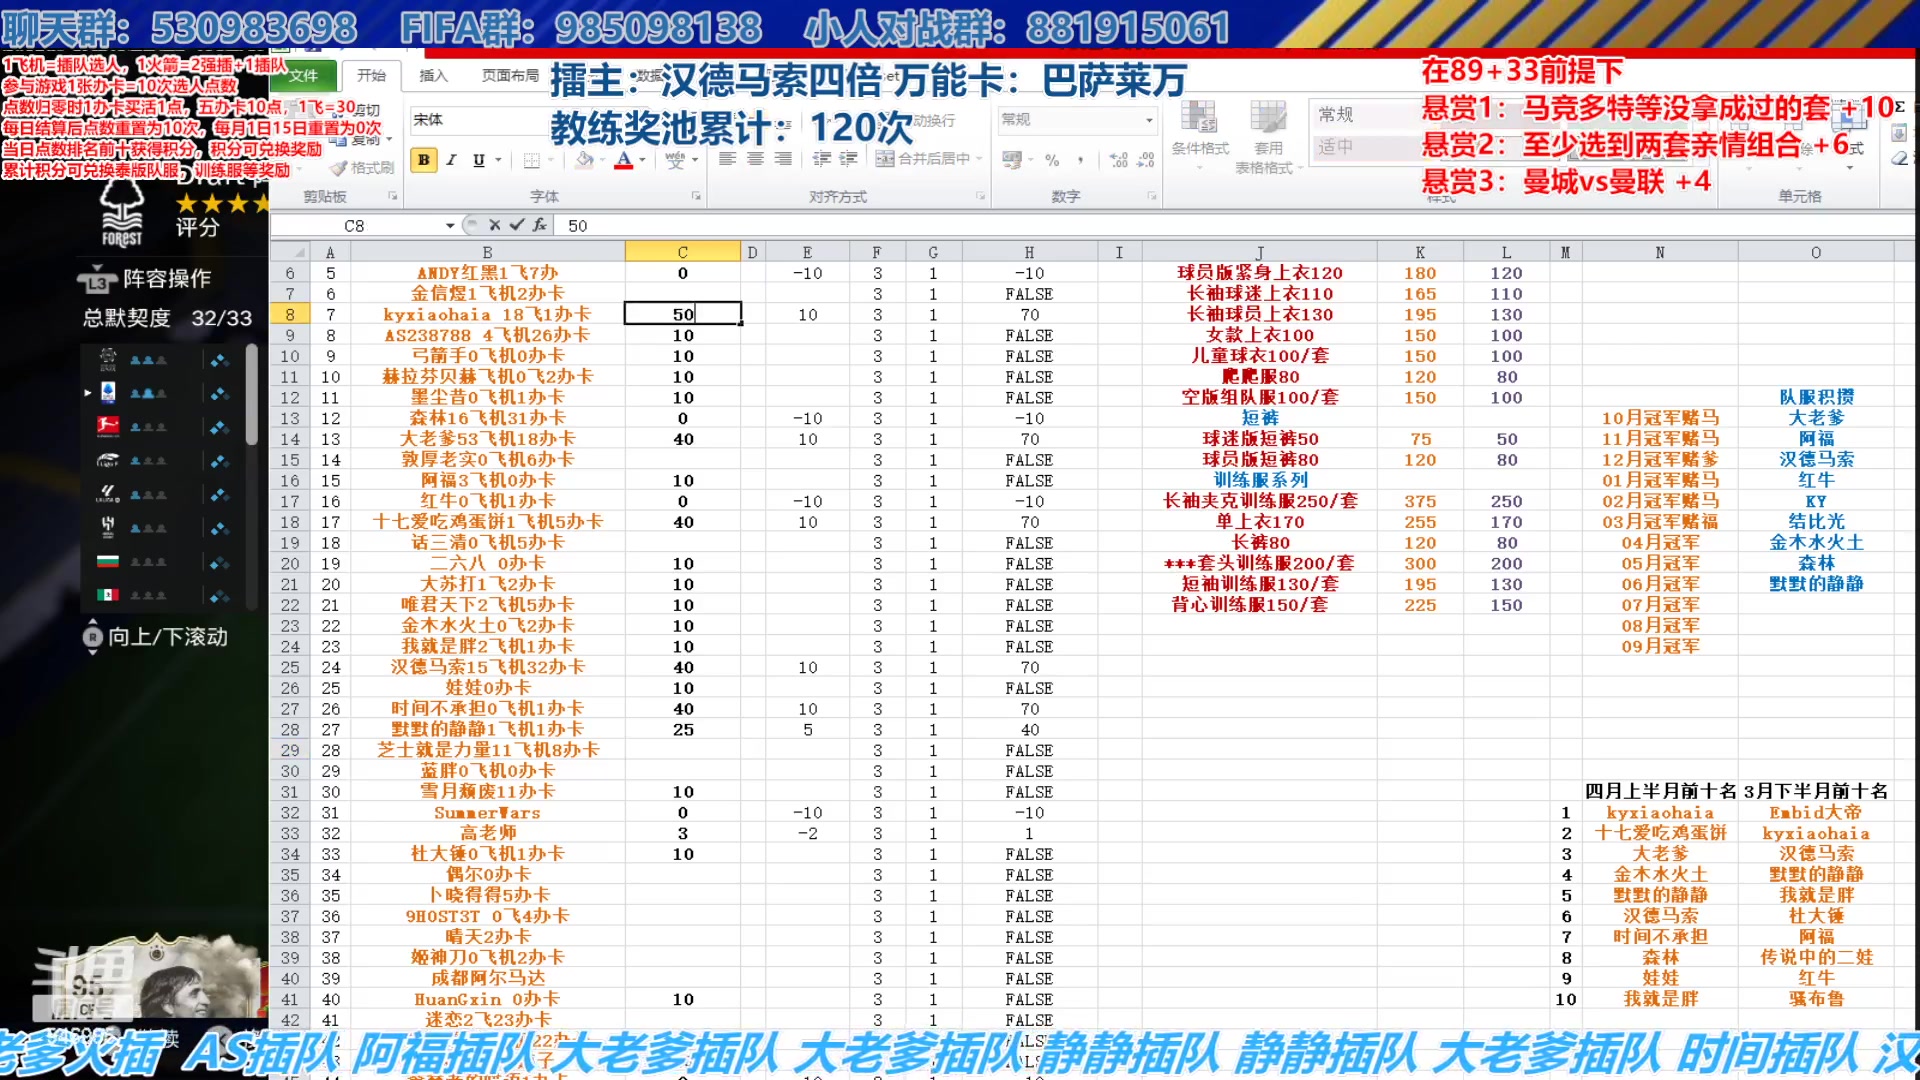This screenshot has height=1080, width=1920.
Task: Switch to the Home (开始) tab
Action: pyautogui.click(x=371, y=75)
